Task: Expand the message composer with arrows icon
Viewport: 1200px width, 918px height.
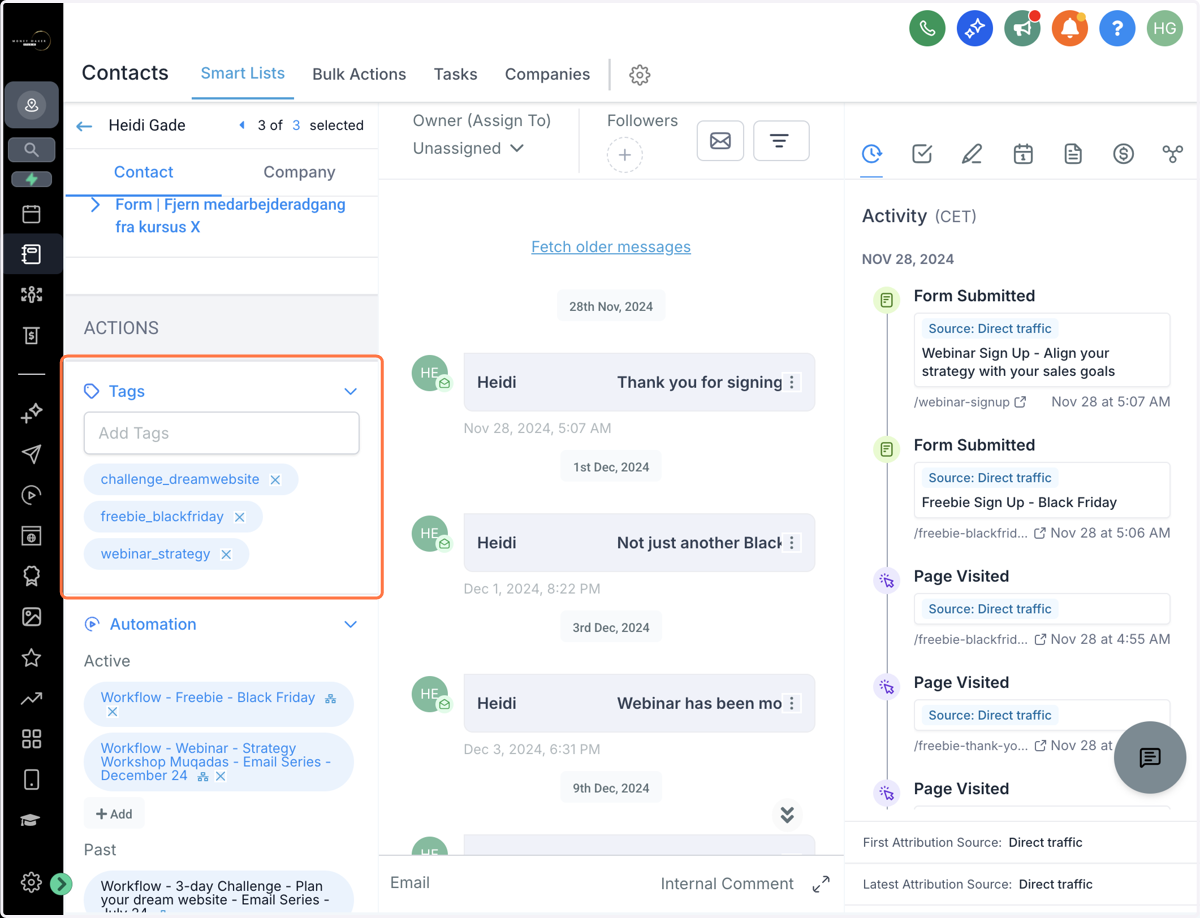Action: [821, 884]
